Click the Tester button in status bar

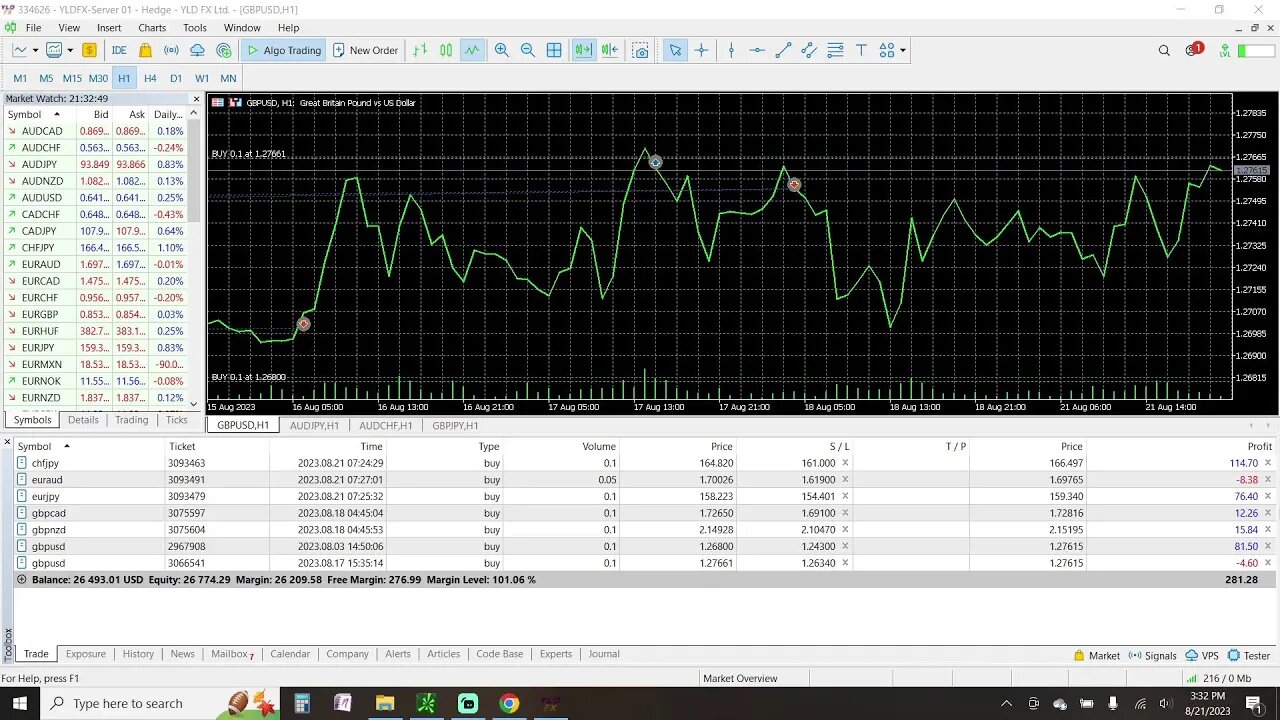[1249, 656]
